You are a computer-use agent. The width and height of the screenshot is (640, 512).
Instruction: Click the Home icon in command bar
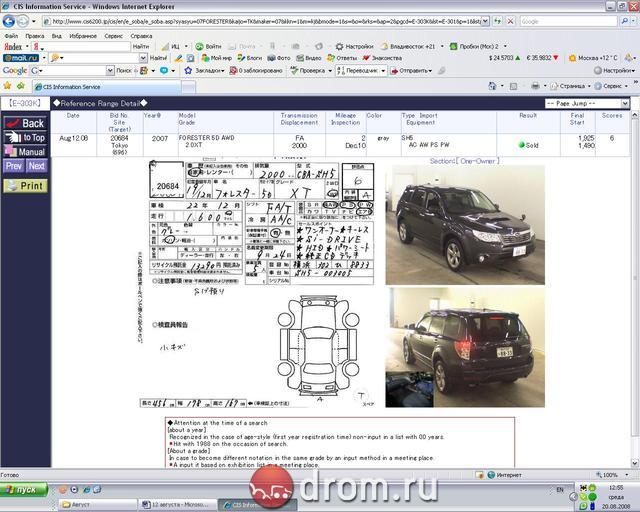coord(492,86)
